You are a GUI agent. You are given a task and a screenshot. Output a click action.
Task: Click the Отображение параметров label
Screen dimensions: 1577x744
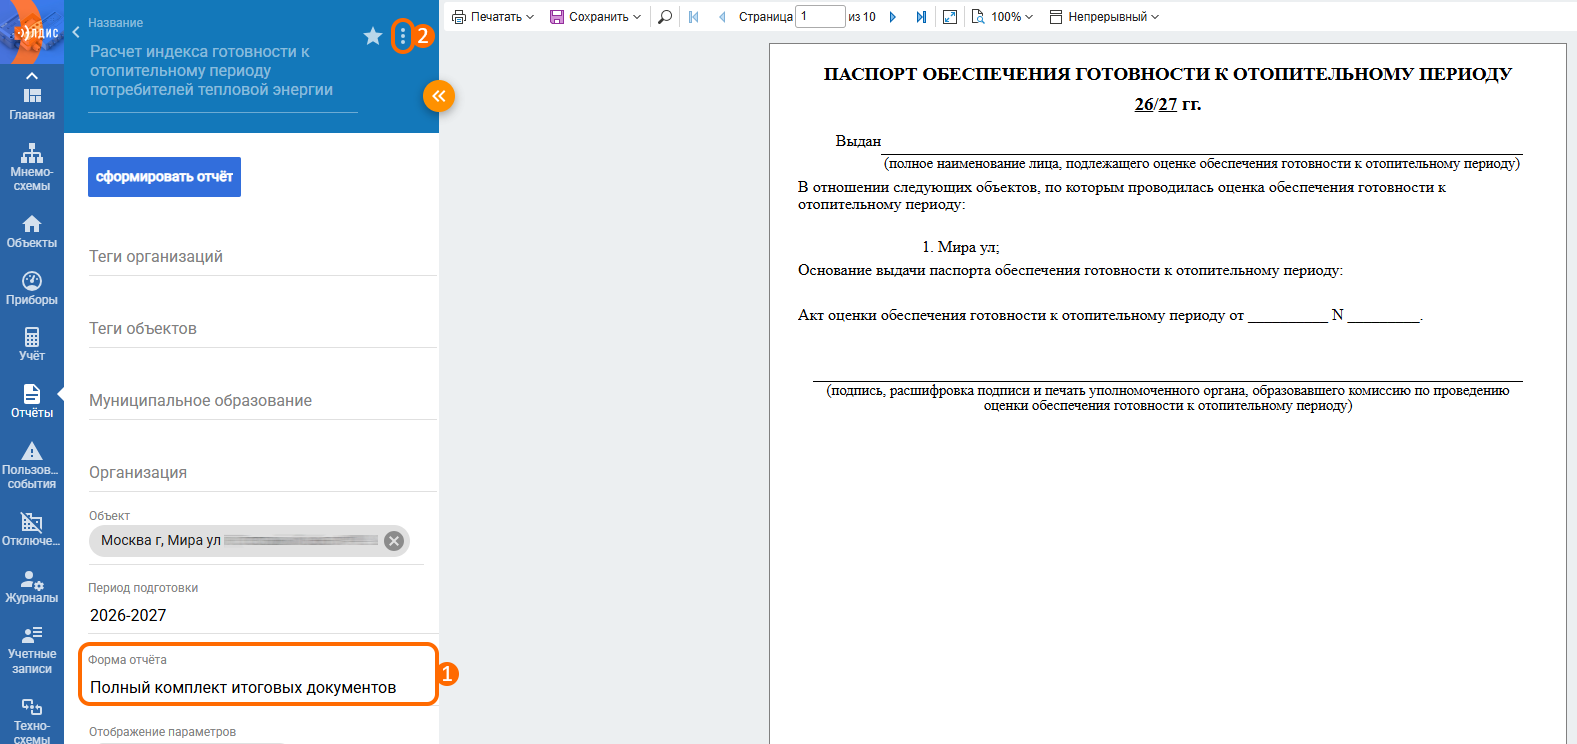162,732
